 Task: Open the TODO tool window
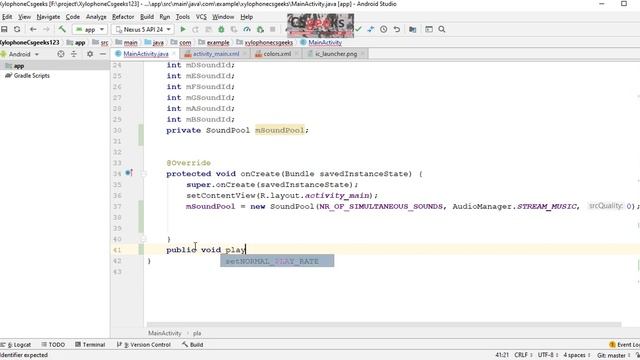[x=53, y=345]
